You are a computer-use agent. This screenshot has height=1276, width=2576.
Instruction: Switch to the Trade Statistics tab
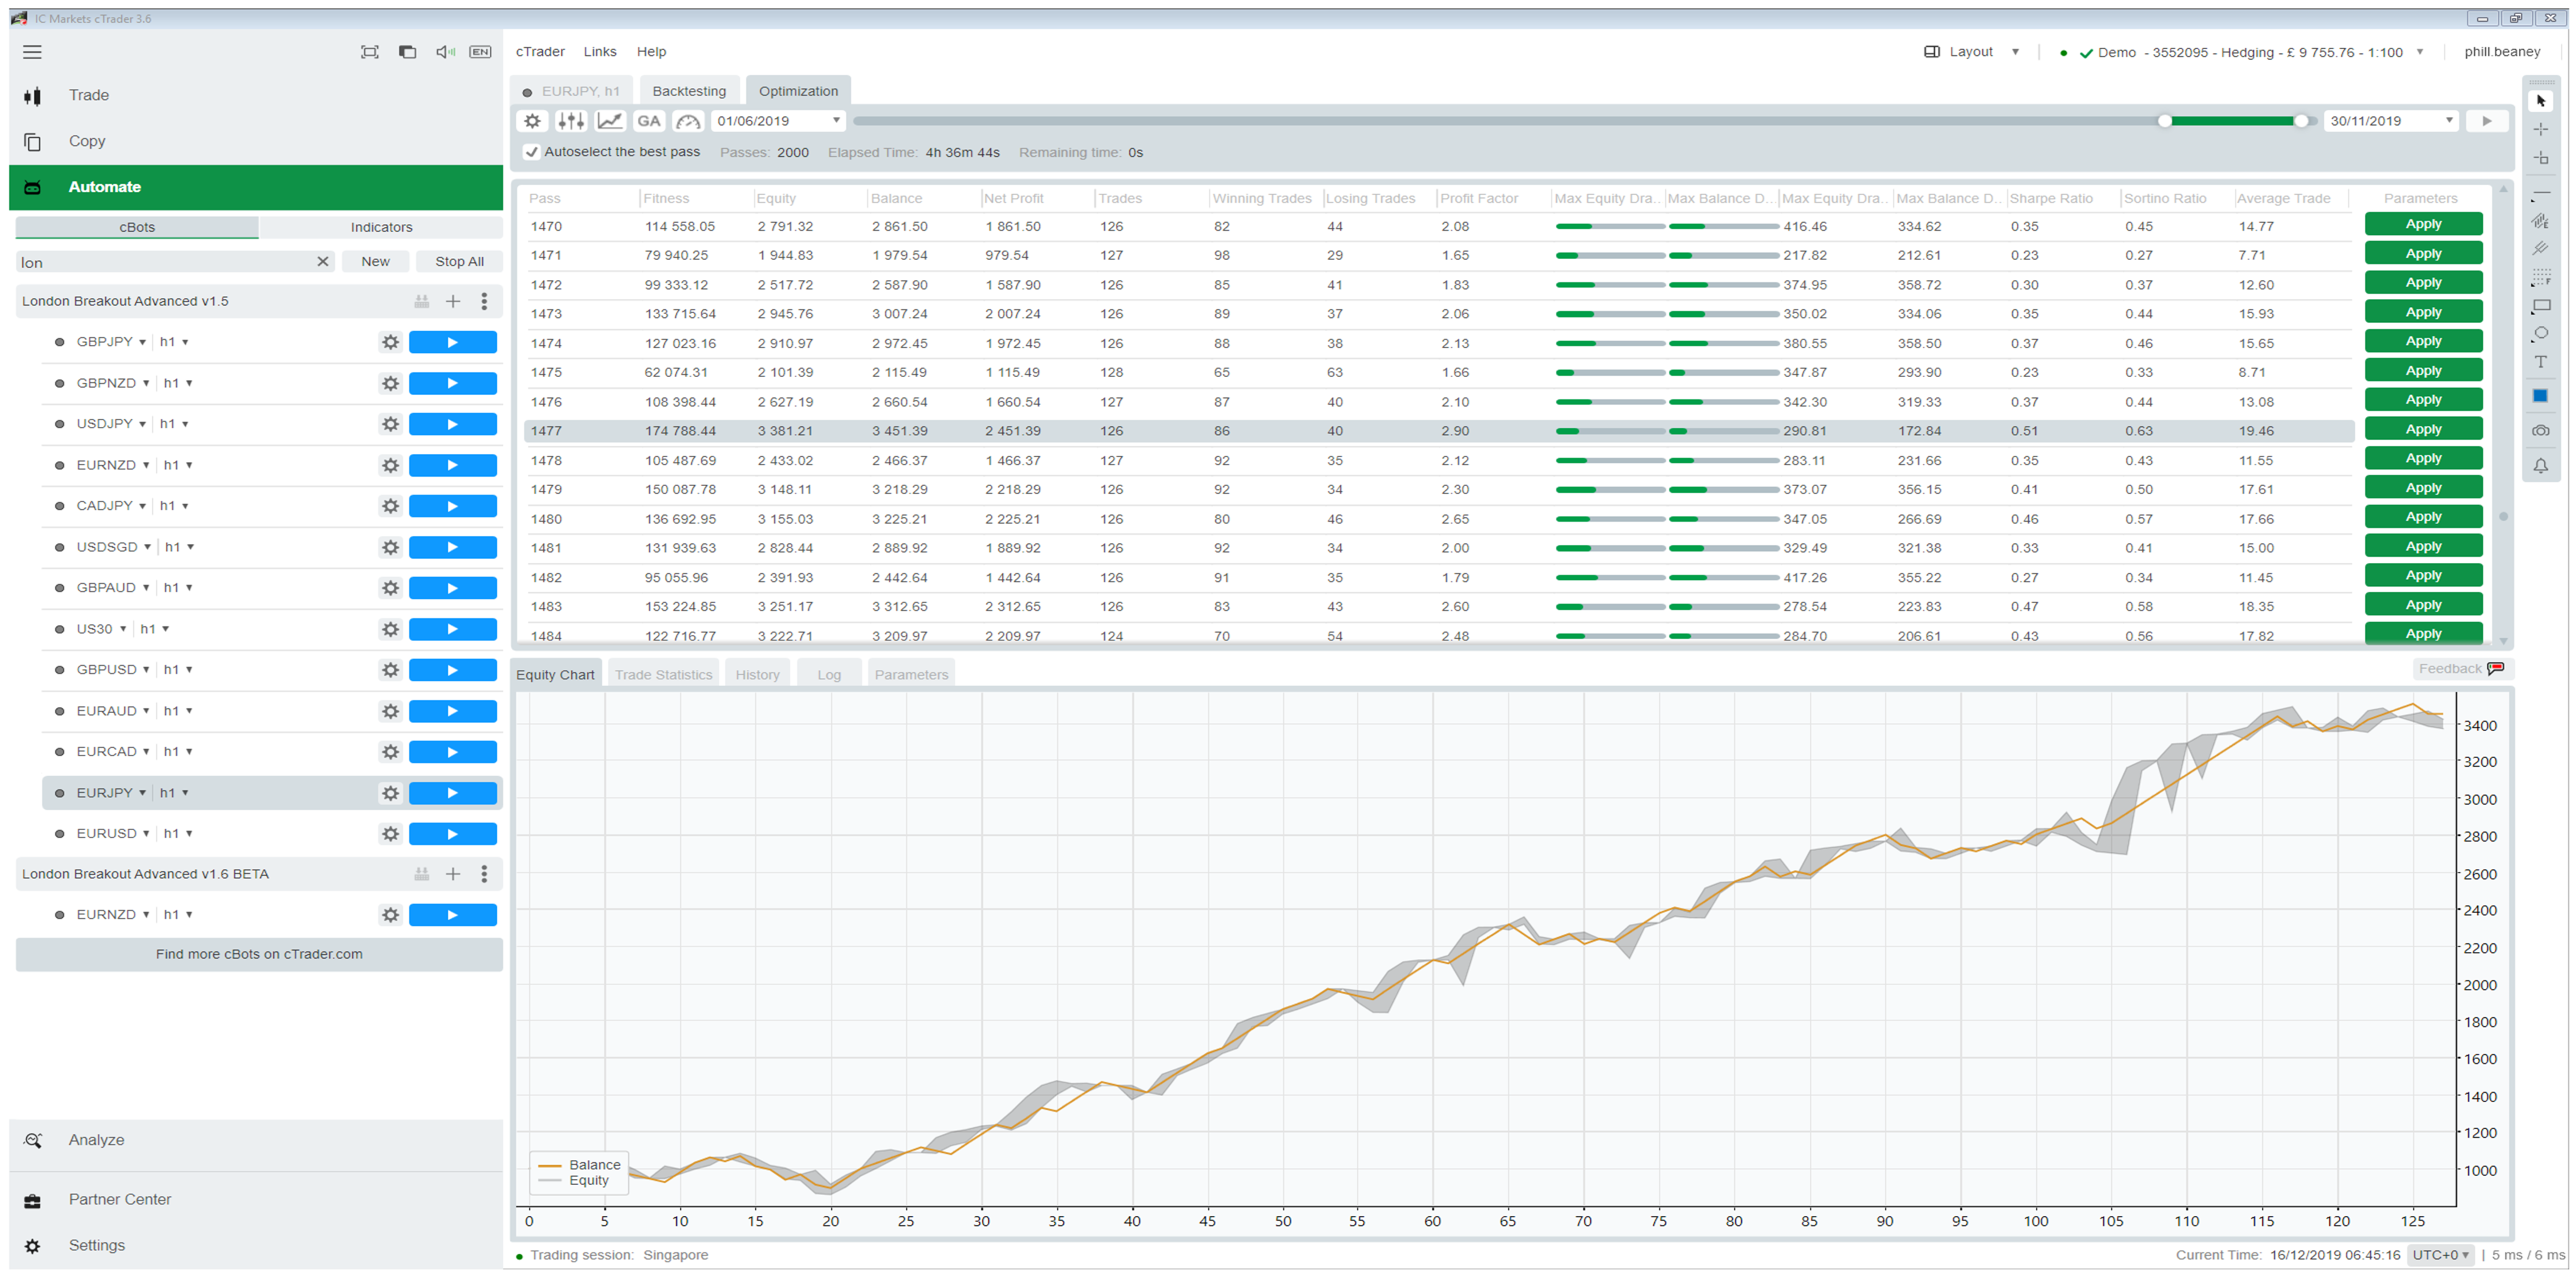click(663, 675)
